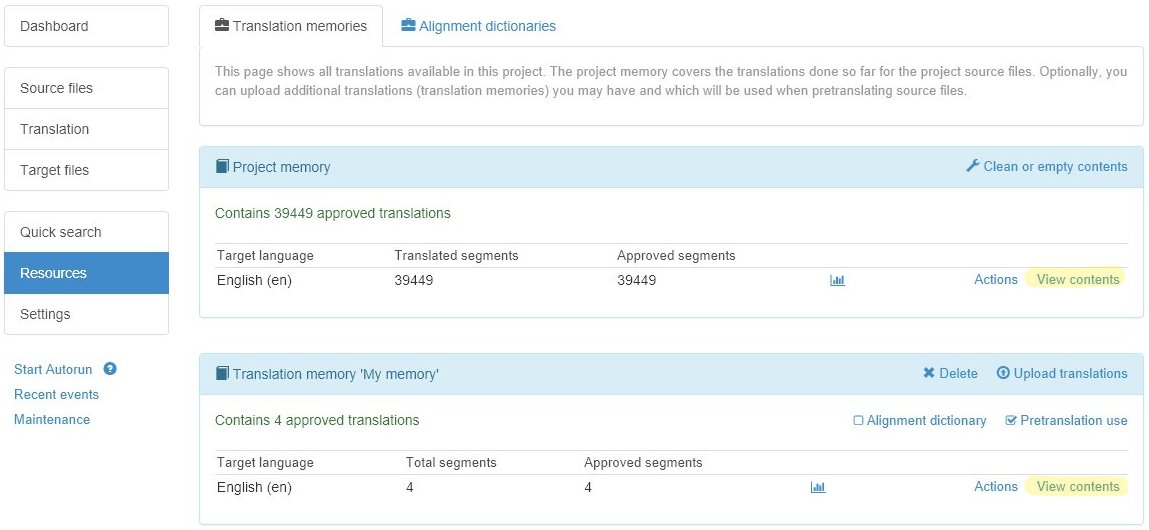
Task: View contents of Project memory
Action: pyautogui.click(x=1077, y=280)
